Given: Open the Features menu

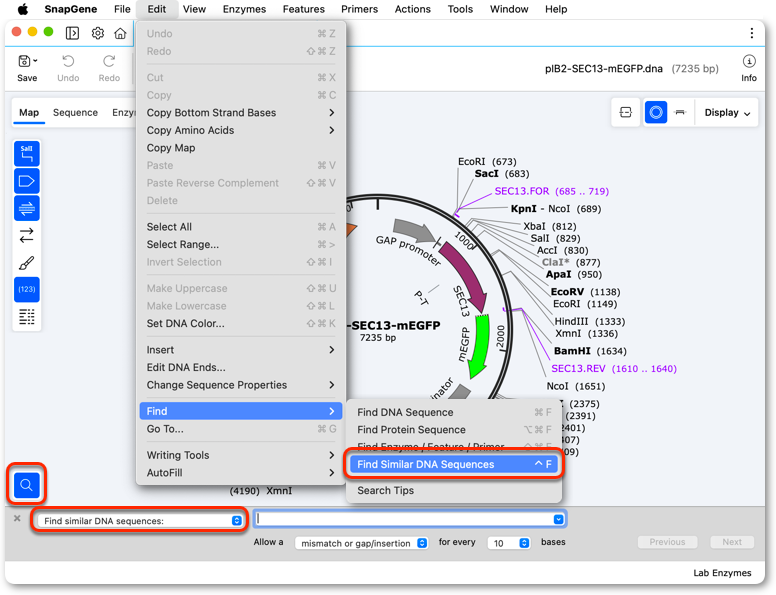Looking at the screenshot, I should [303, 9].
